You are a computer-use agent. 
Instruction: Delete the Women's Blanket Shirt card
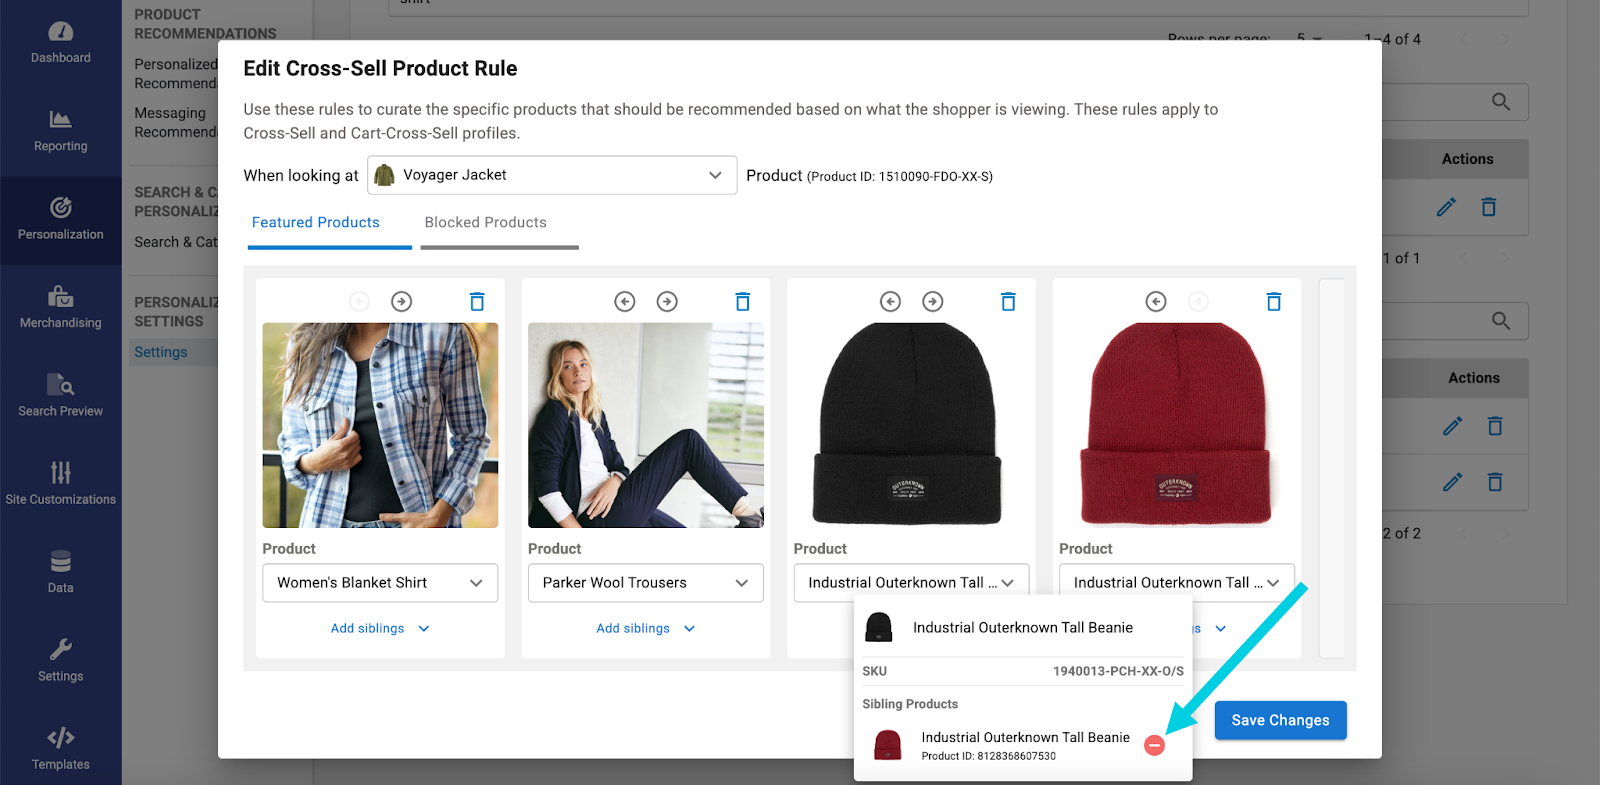pos(477,301)
